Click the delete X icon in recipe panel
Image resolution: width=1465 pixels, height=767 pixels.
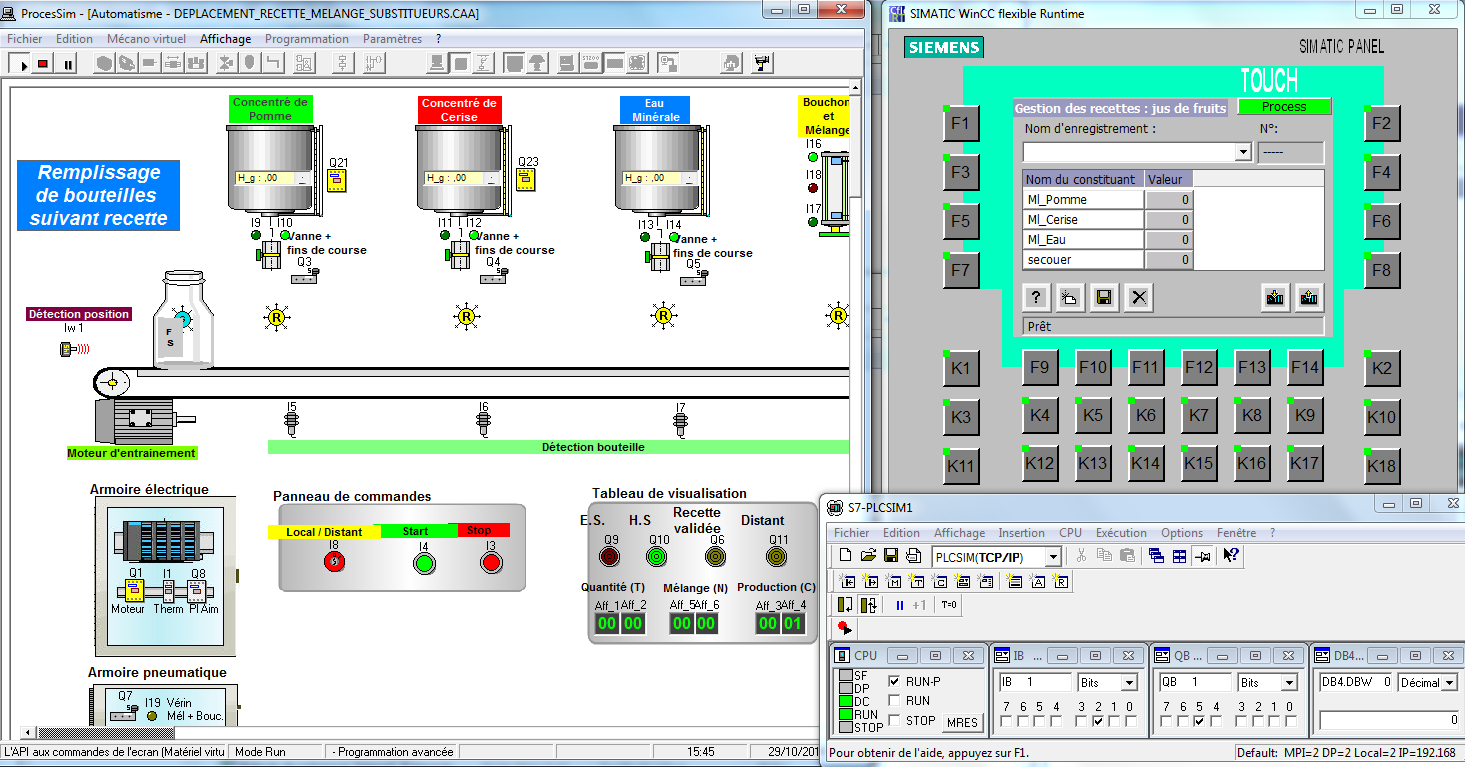coord(1138,297)
